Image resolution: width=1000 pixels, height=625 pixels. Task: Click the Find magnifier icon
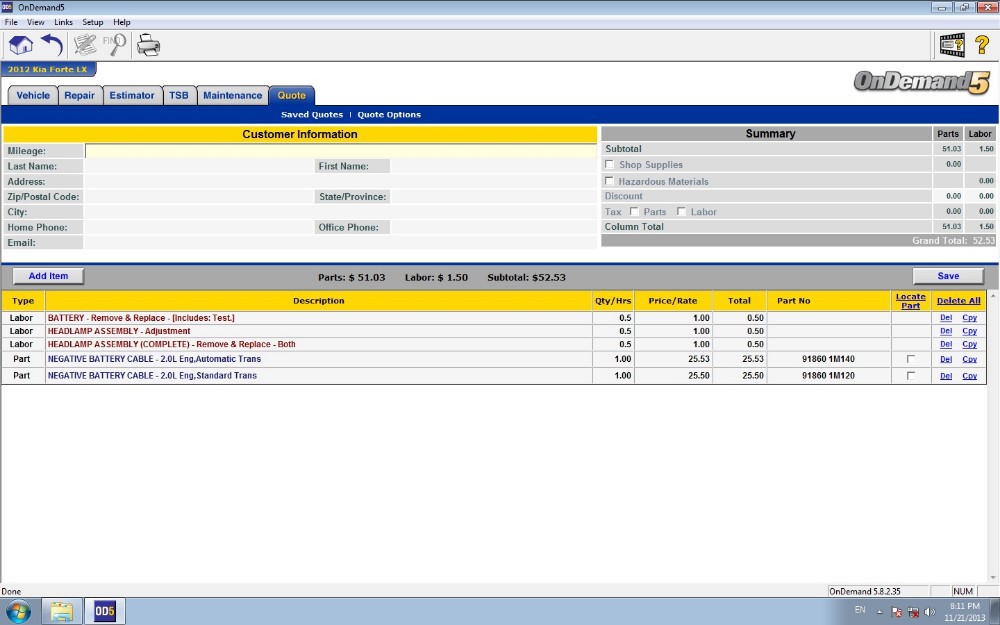117,45
